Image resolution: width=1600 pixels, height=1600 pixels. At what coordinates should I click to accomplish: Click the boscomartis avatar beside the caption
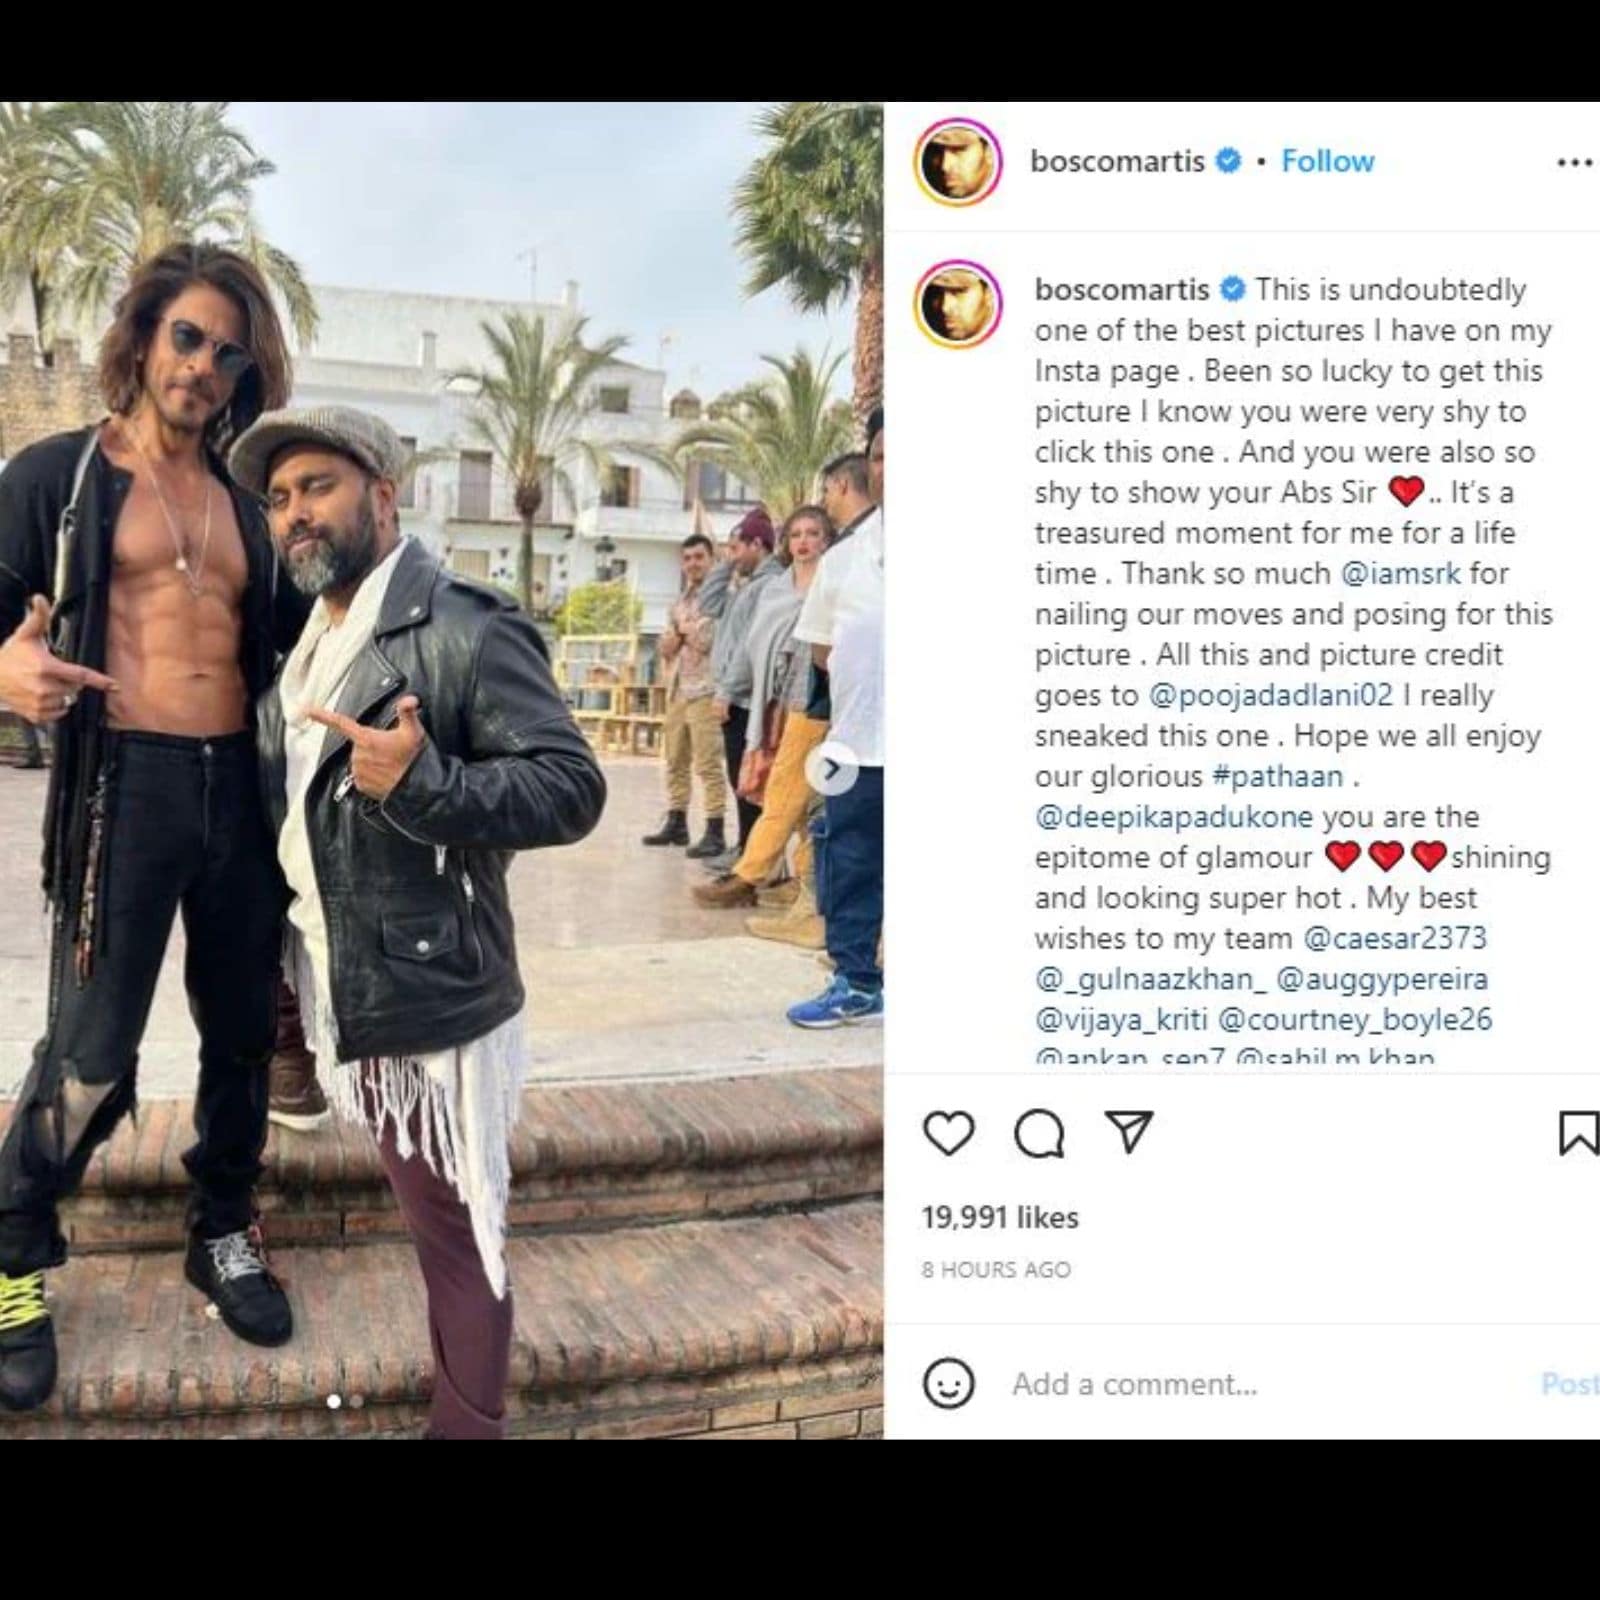pyautogui.click(x=958, y=304)
